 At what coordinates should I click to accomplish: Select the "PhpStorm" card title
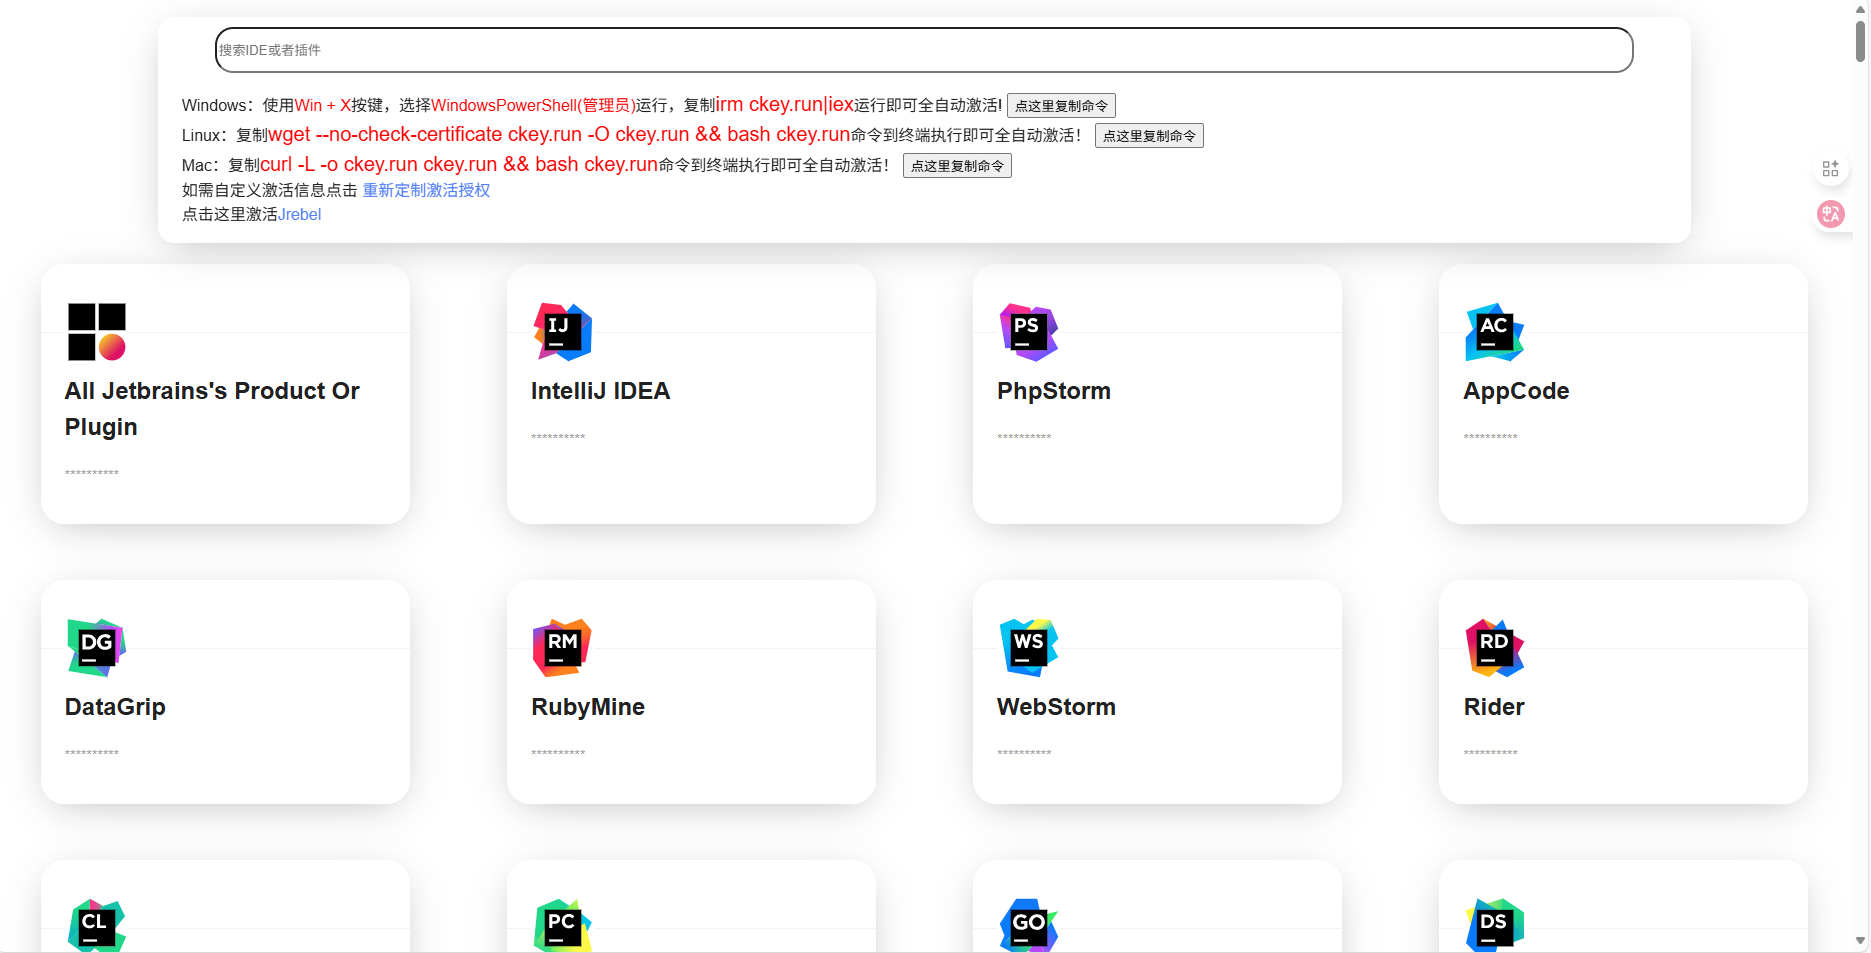pos(1054,391)
